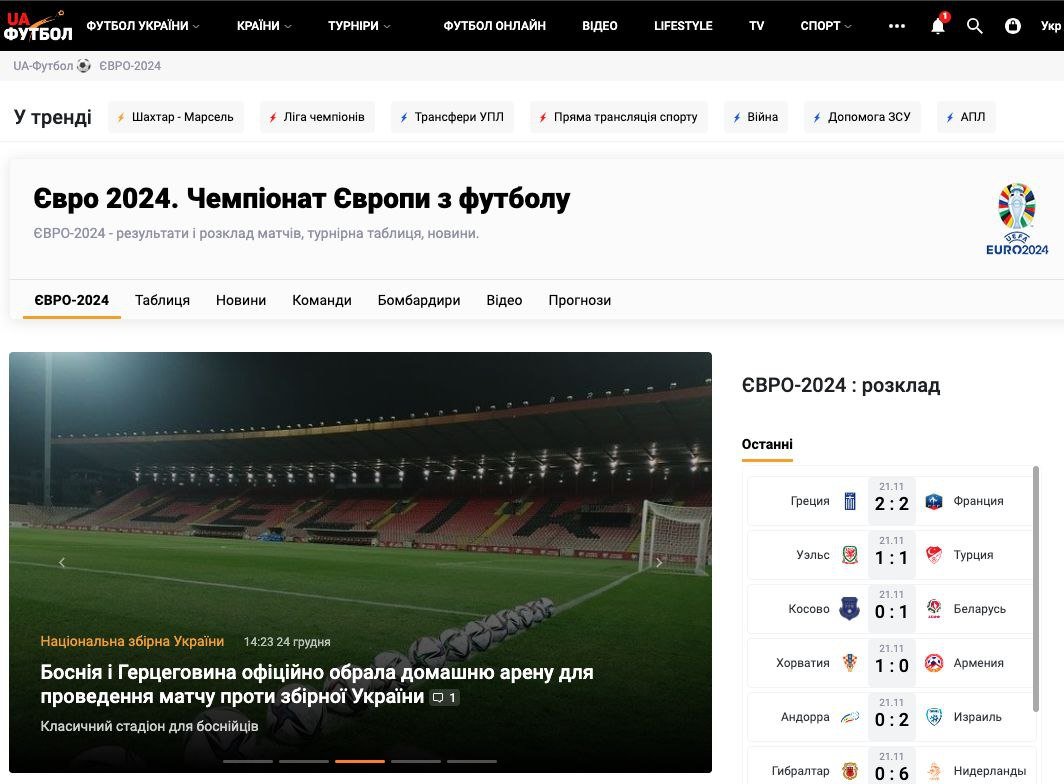Open the notifications bell
The image size is (1064, 784).
[938, 26]
